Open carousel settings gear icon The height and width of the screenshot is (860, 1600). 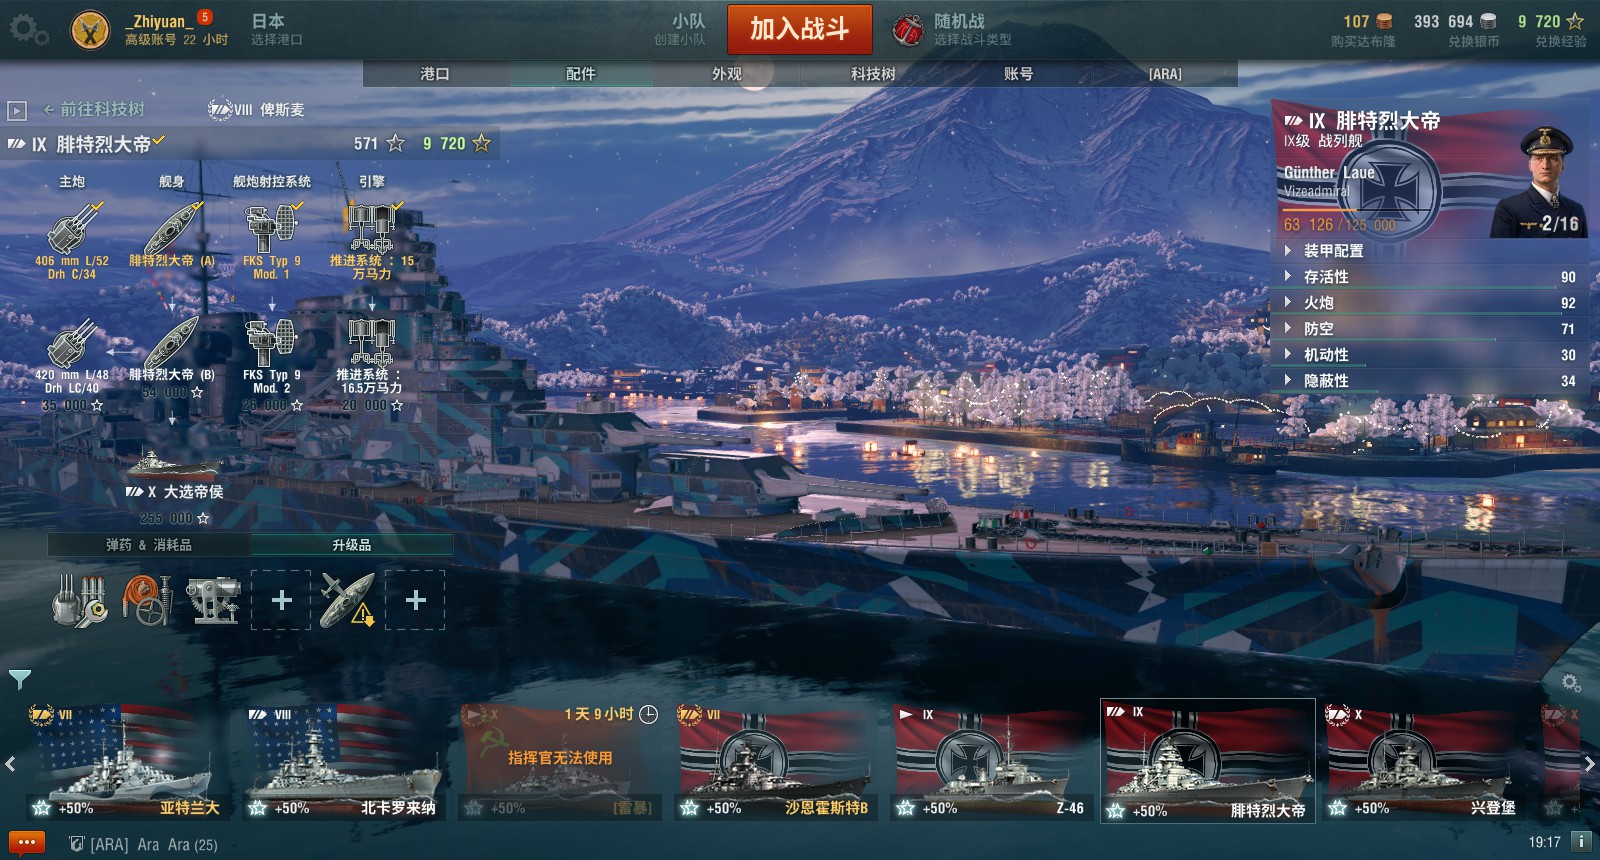1571,682
